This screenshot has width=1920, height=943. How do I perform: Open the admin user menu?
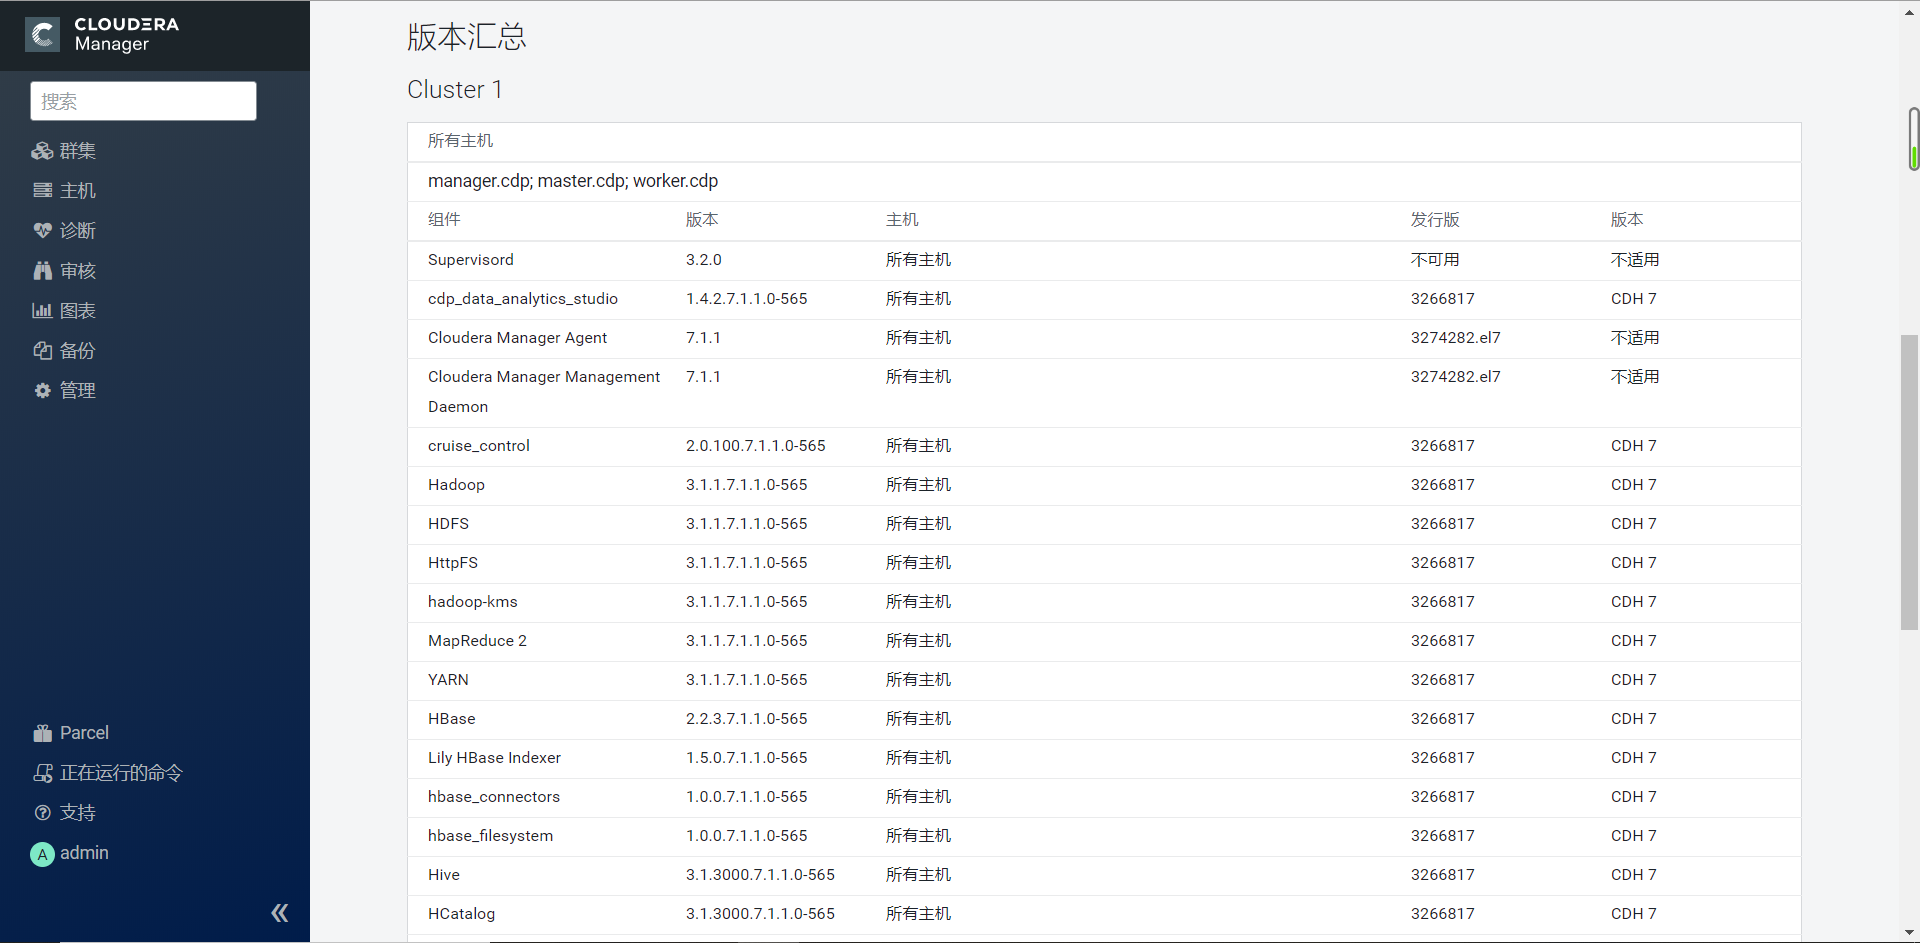(84, 853)
